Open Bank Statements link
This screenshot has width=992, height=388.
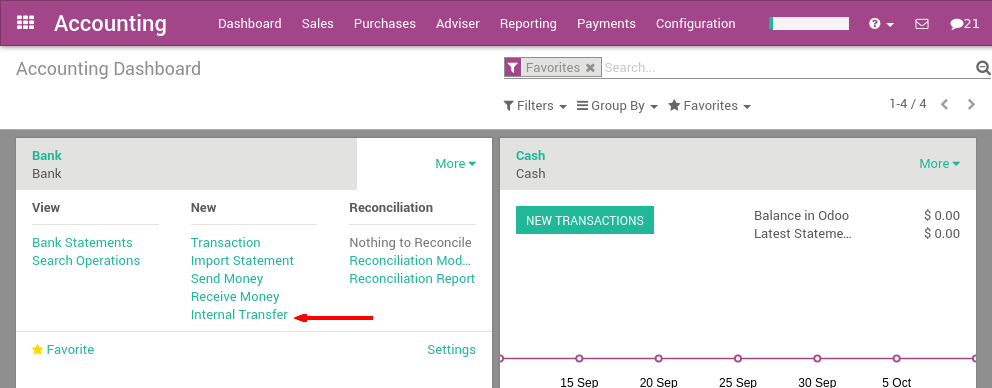pyautogui.click(x=82, y=243)
